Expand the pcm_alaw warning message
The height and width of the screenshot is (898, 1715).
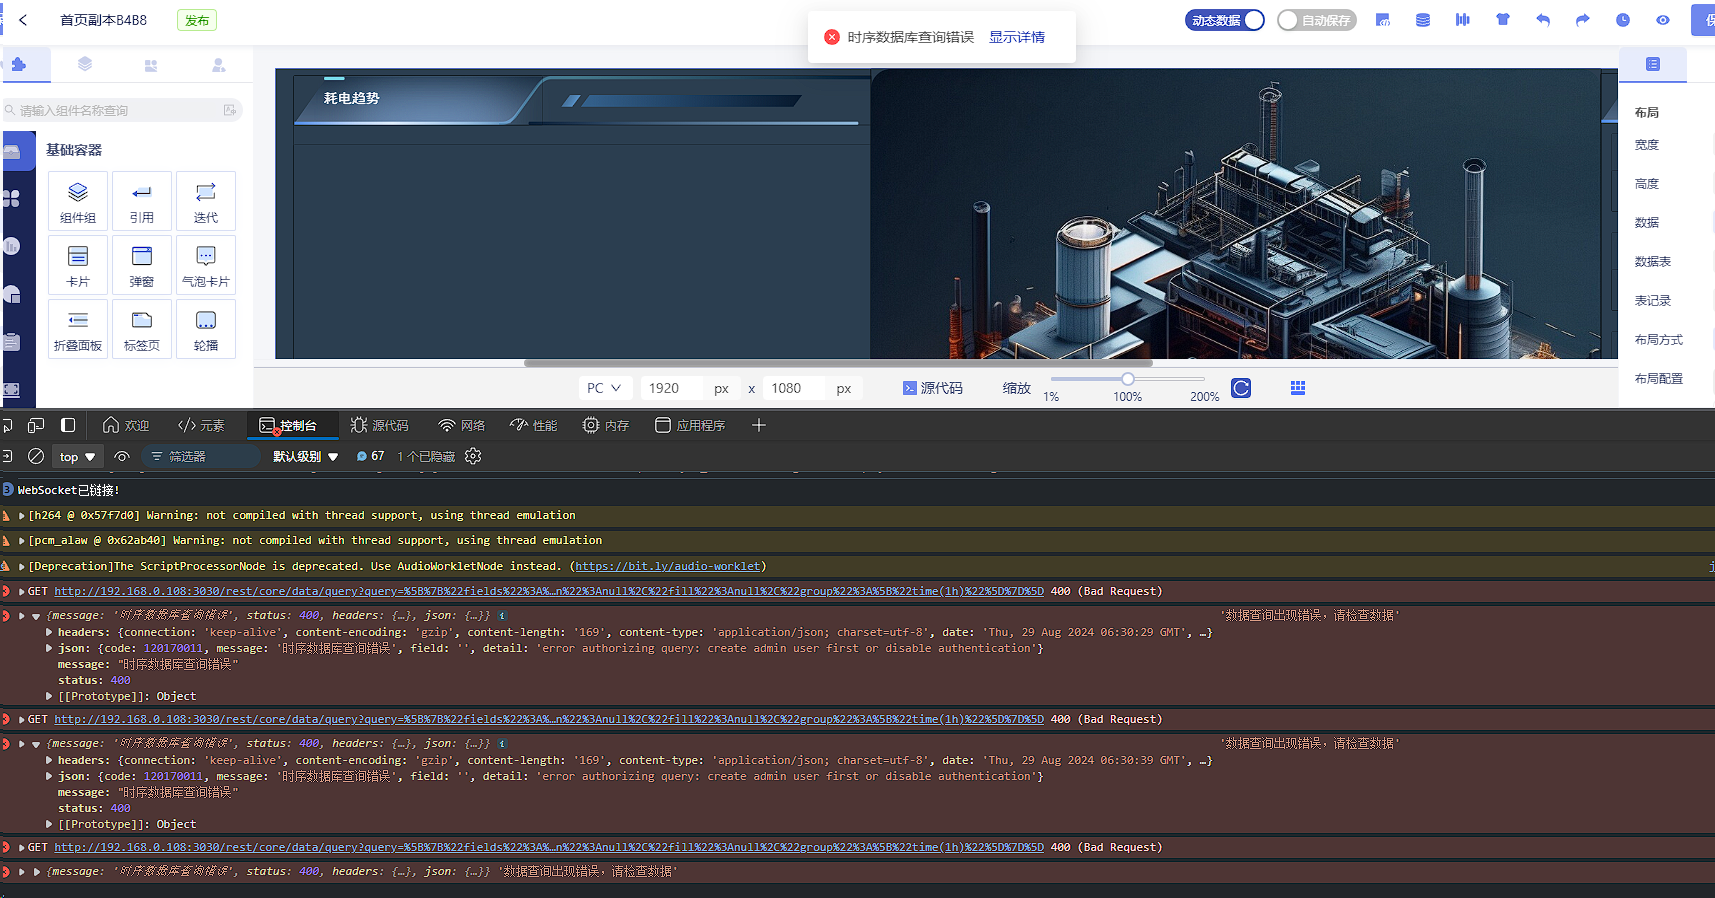[22, 541]
